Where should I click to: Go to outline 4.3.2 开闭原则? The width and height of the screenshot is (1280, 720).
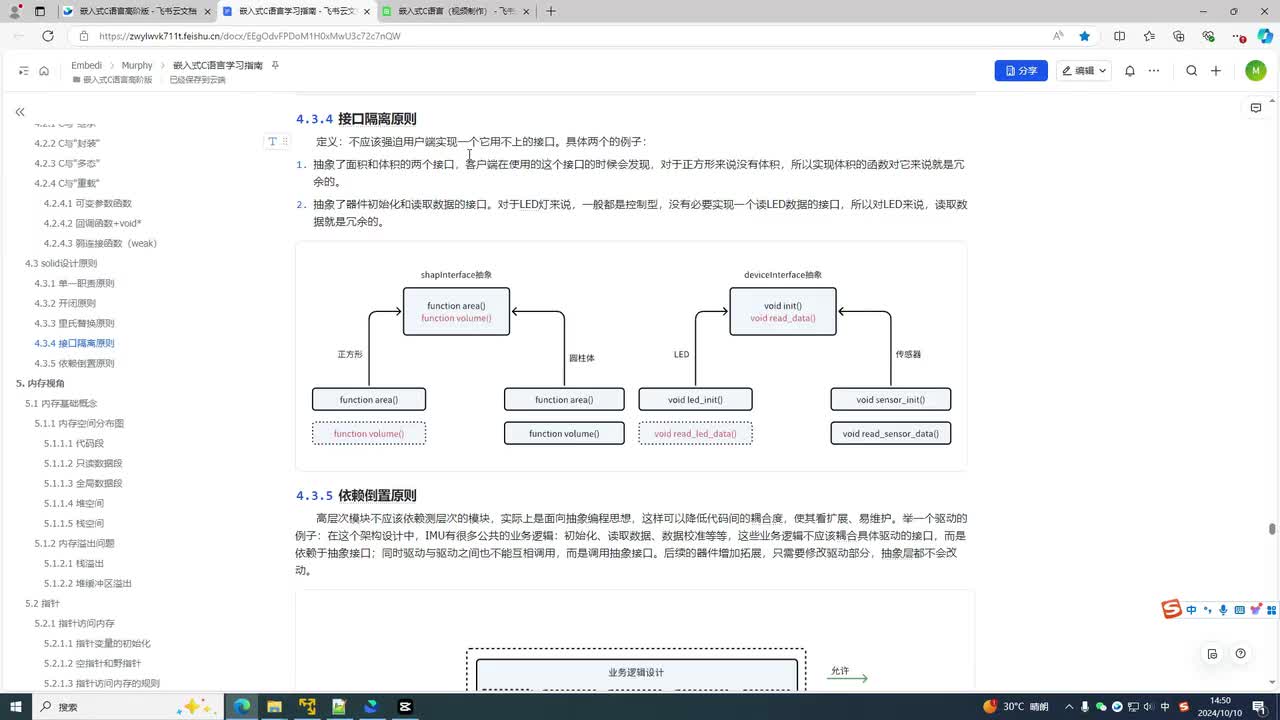point(65,303)
